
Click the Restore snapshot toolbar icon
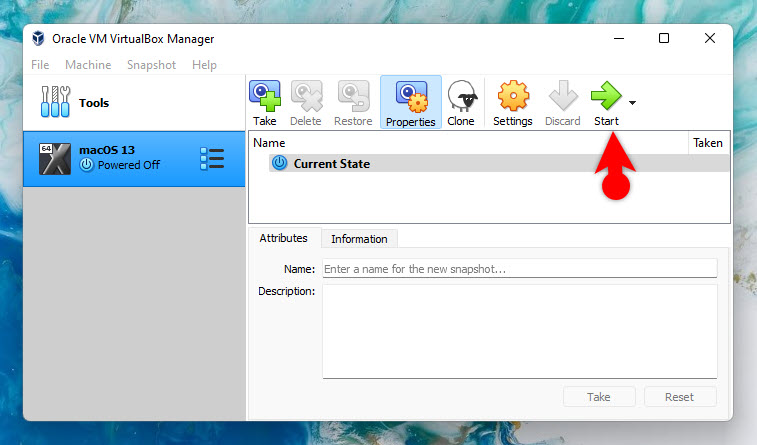point(353,97)
